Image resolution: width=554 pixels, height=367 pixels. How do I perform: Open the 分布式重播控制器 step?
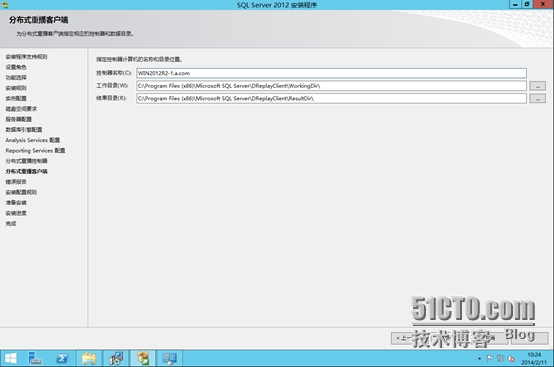[26, 161]
